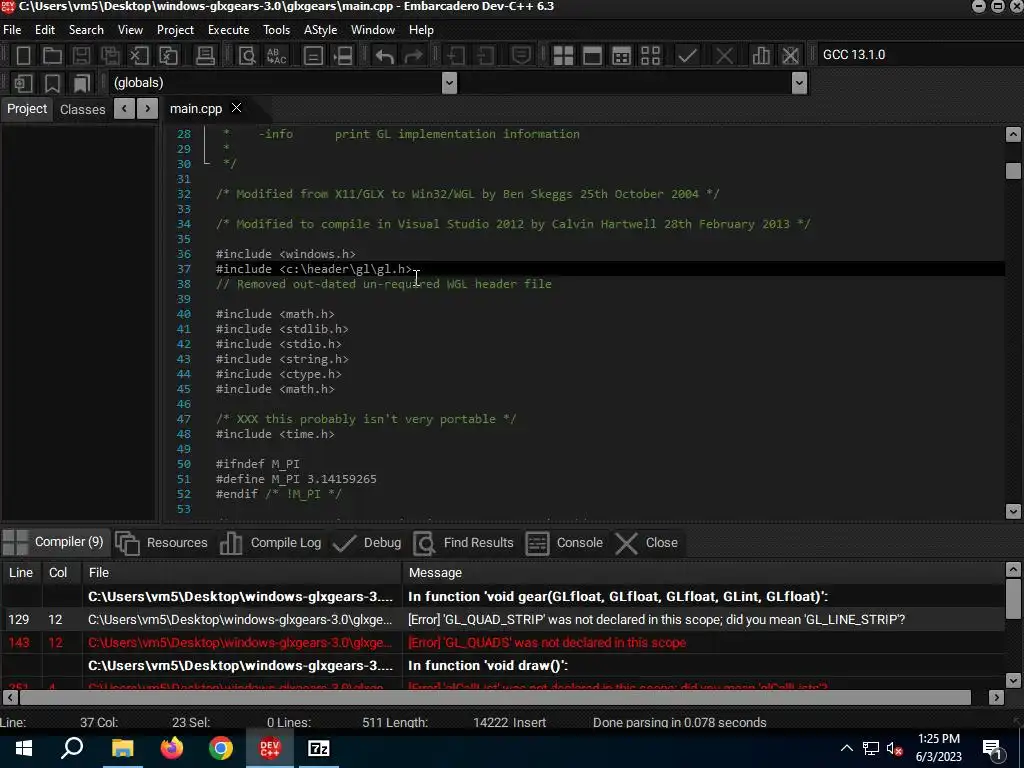Click the Profile analysis chart icon
This screenshot has width=1024, height=768.
coord(761,56)
